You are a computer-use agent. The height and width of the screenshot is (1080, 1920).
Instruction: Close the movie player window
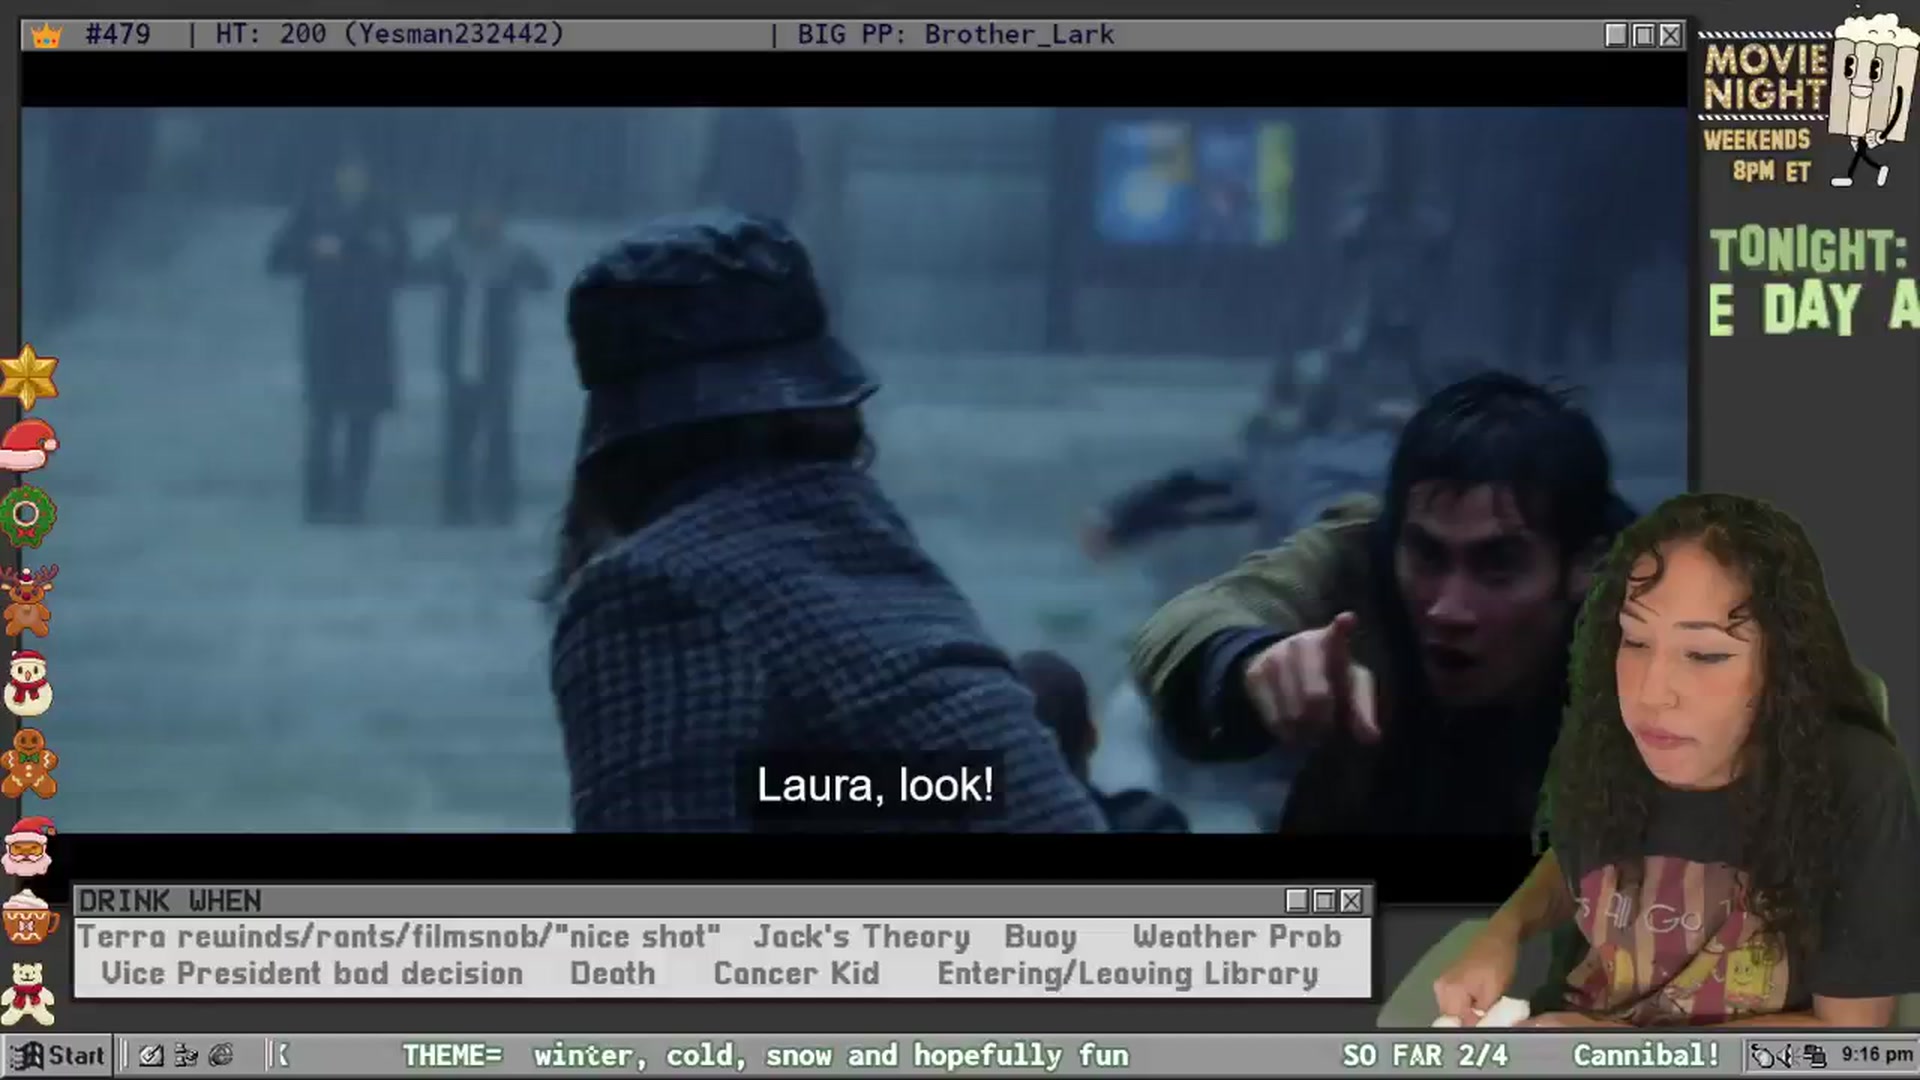tap(1670, 35)
